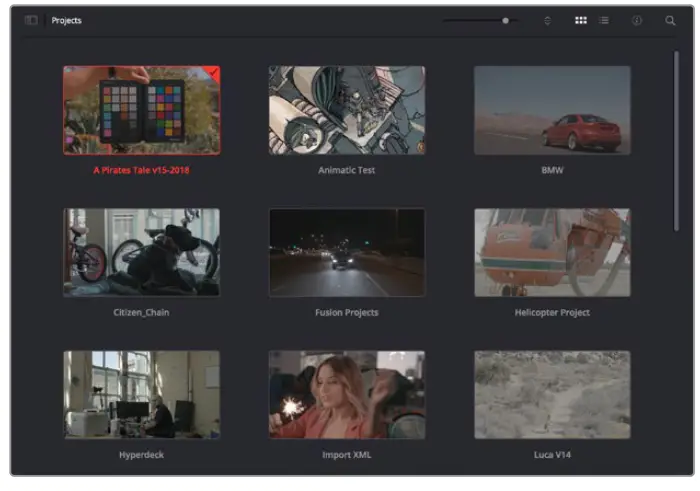Image resolution: width=700 pixels, height=491 pixels.
Task: Click the Projects panel title
Action: pyautogui.click(x=67, y=21)
